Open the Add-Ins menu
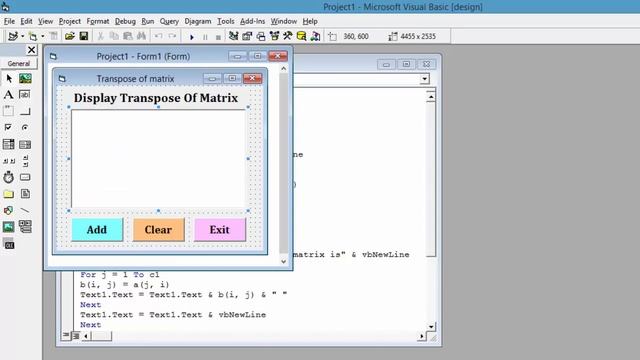Viewport: 640px width, 360px height. [252, 21]
